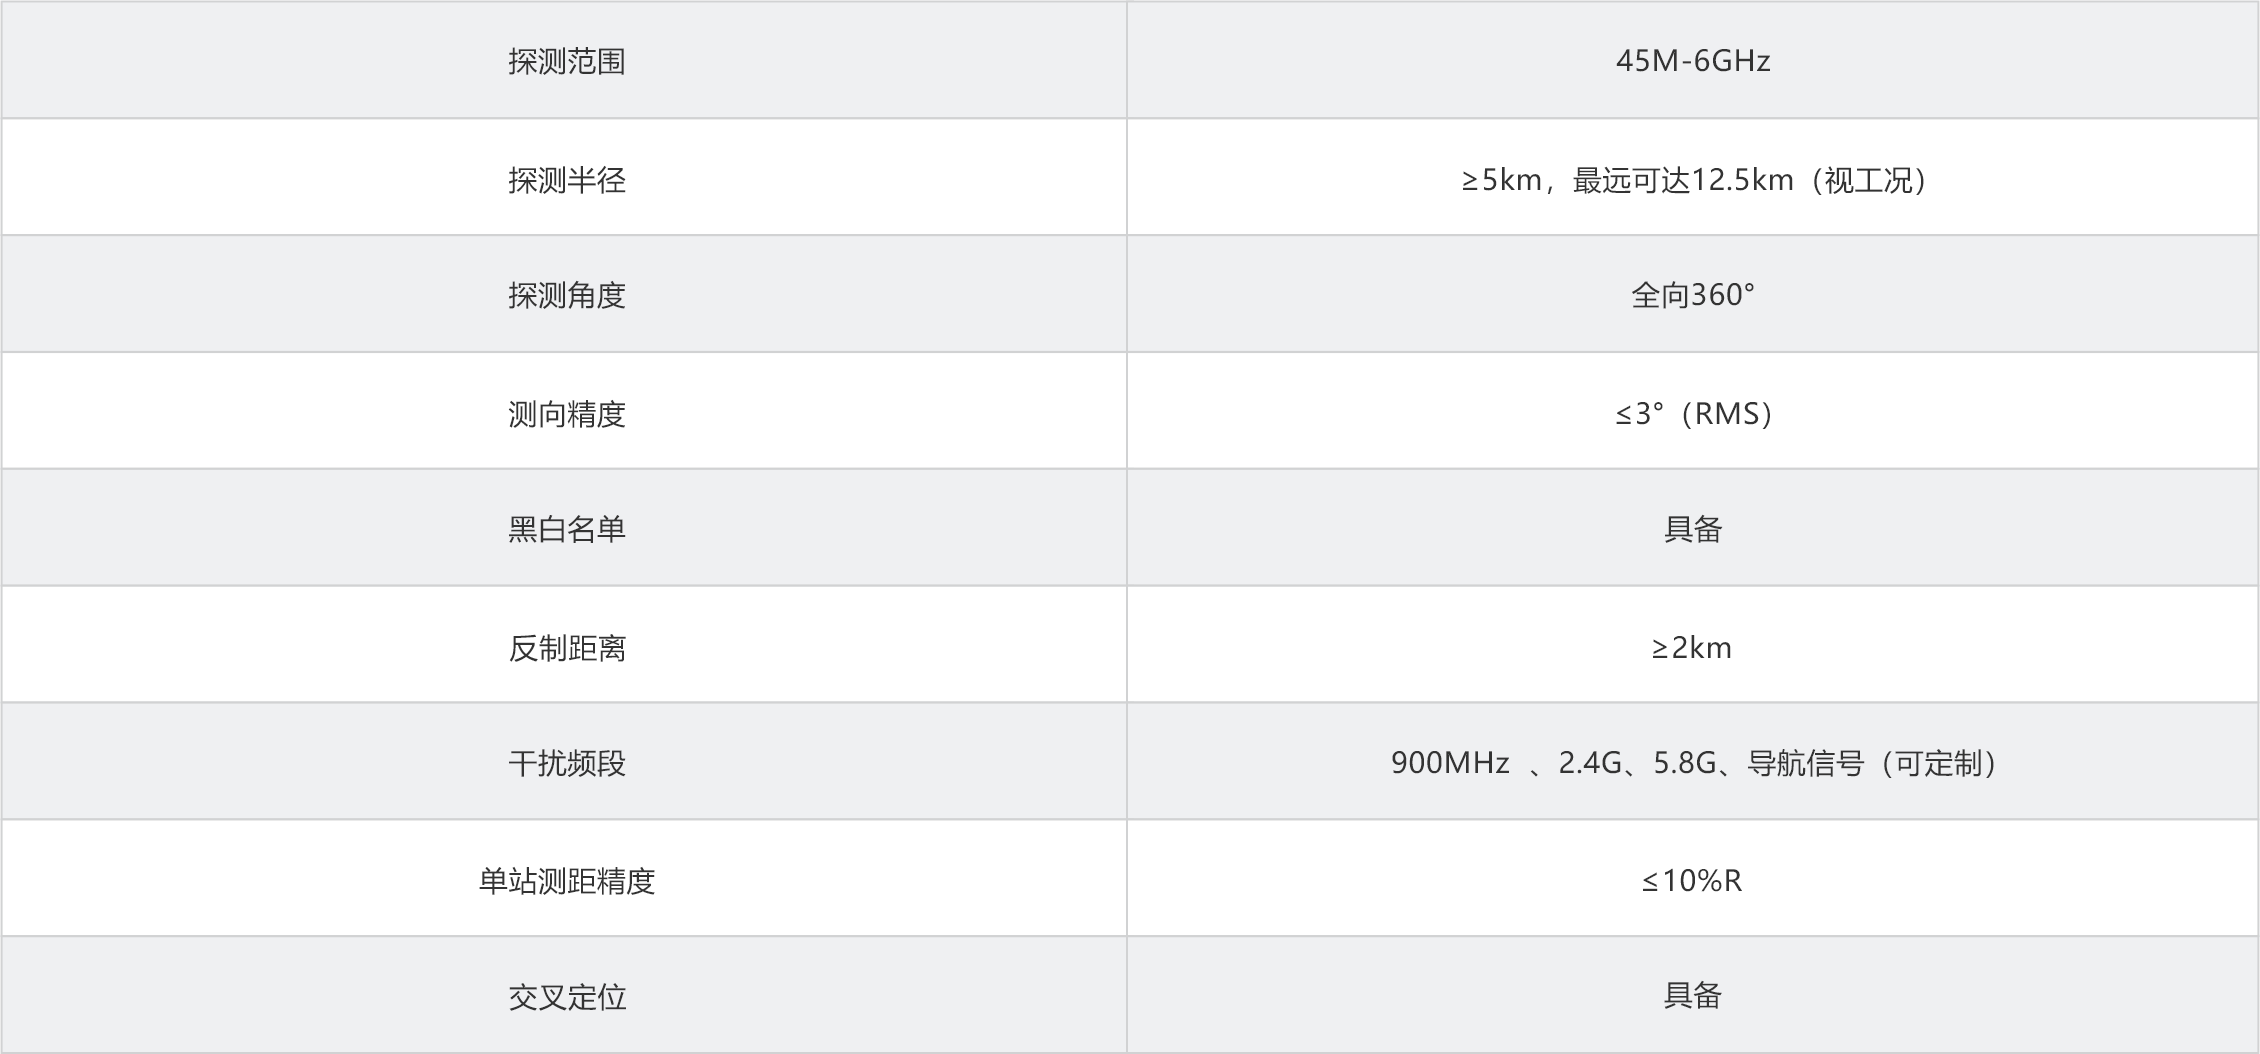Click the 交叉定位 label cell
Viewport: 2260px width, 1054px height.
(566, 997)
